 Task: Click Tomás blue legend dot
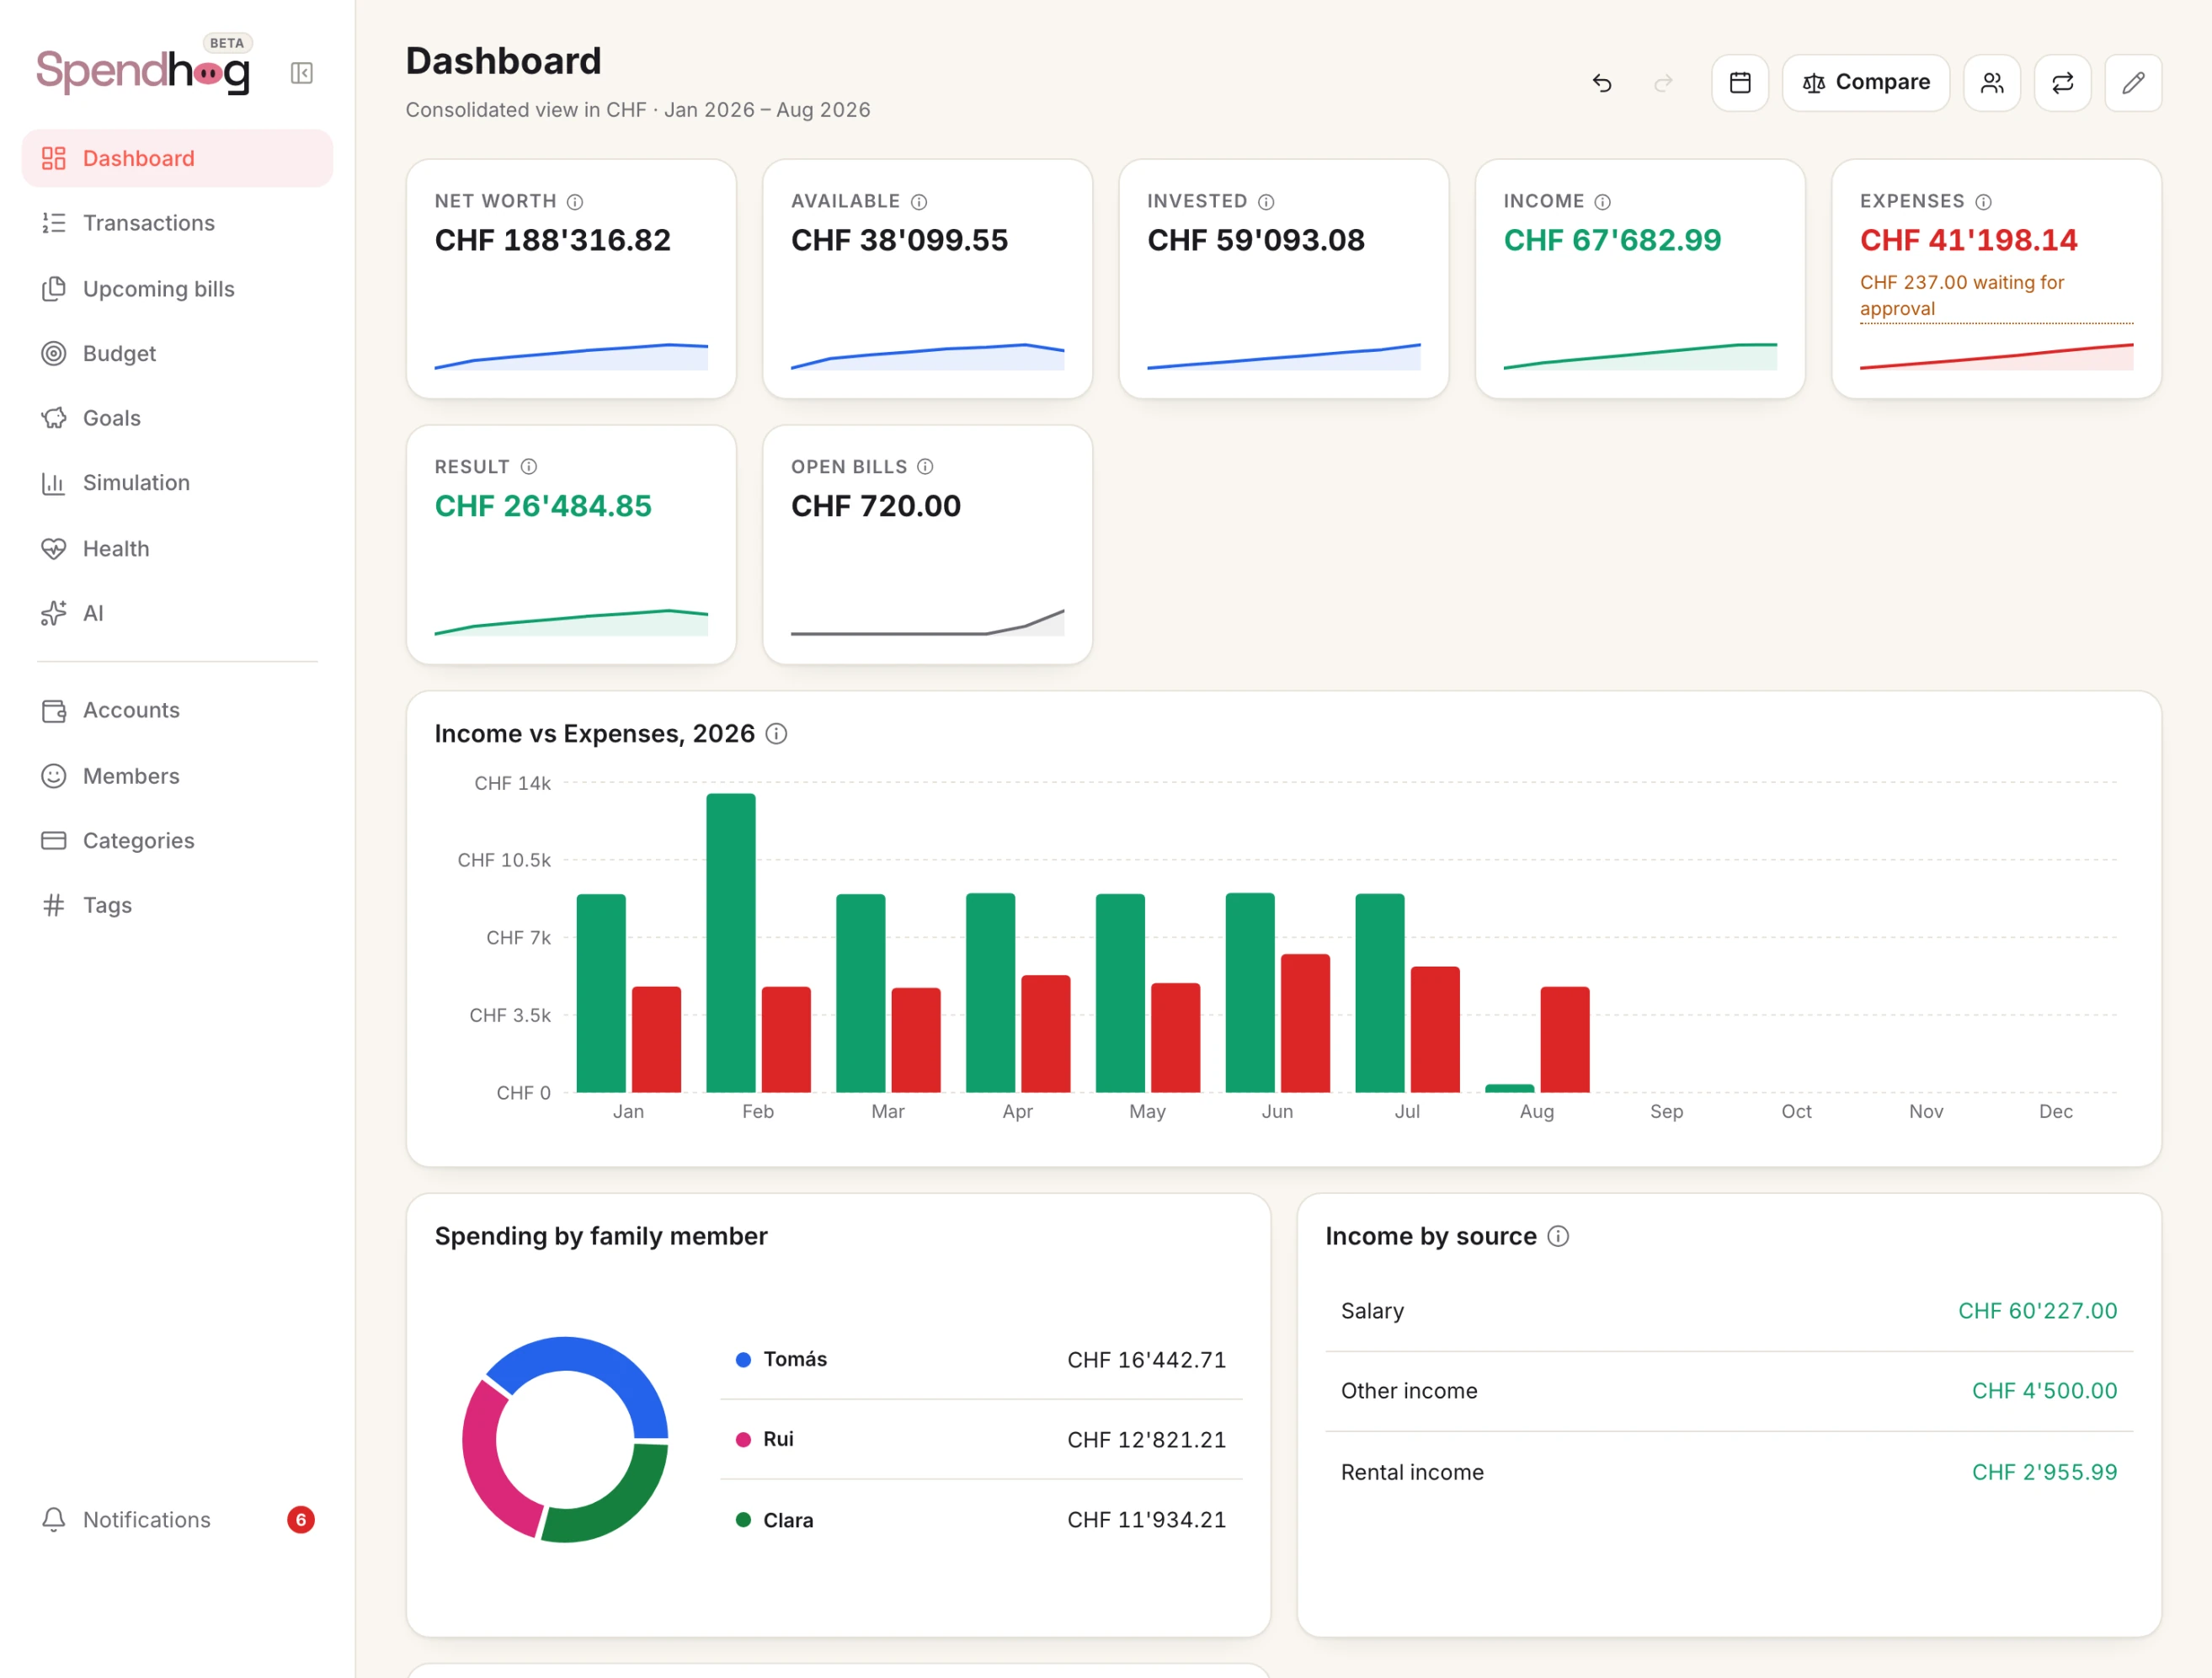click(x=743, y=1360)
